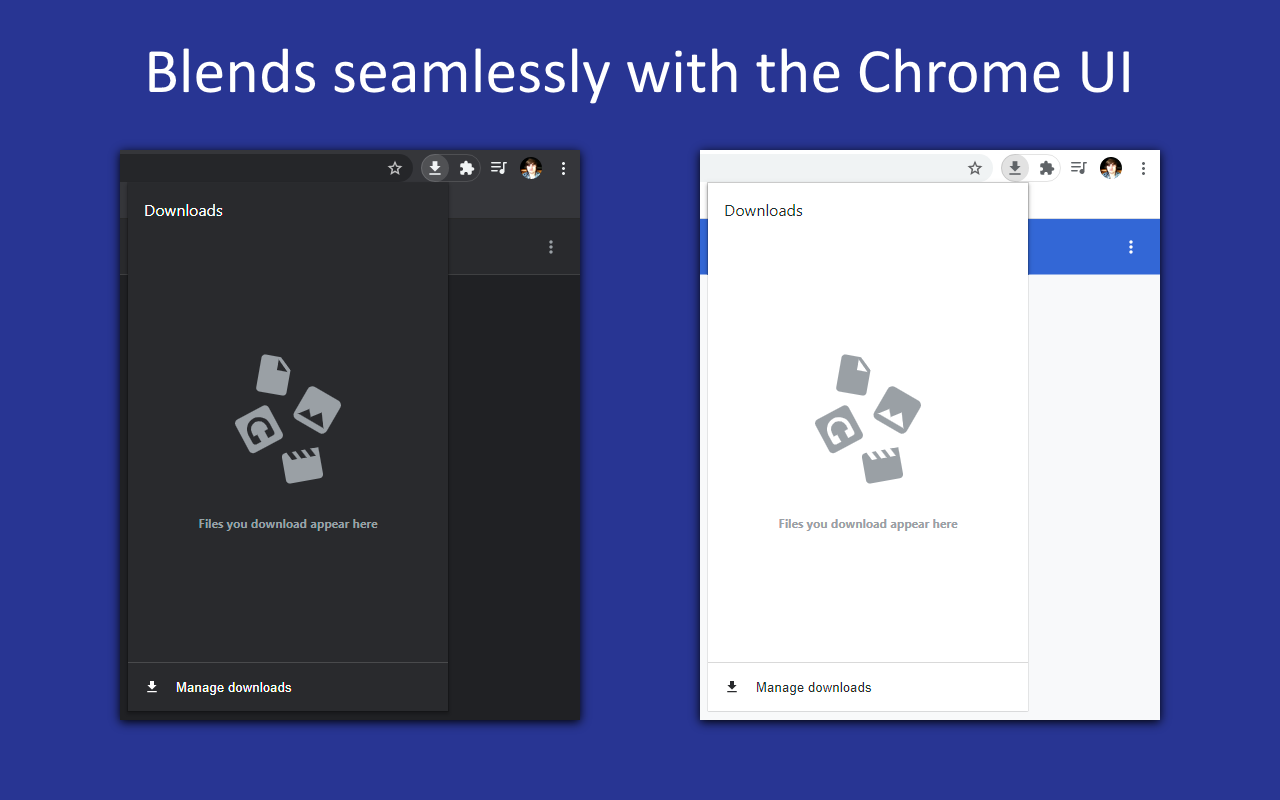Click the bookmark star in light theme toolbar

(x=975, y=168)
